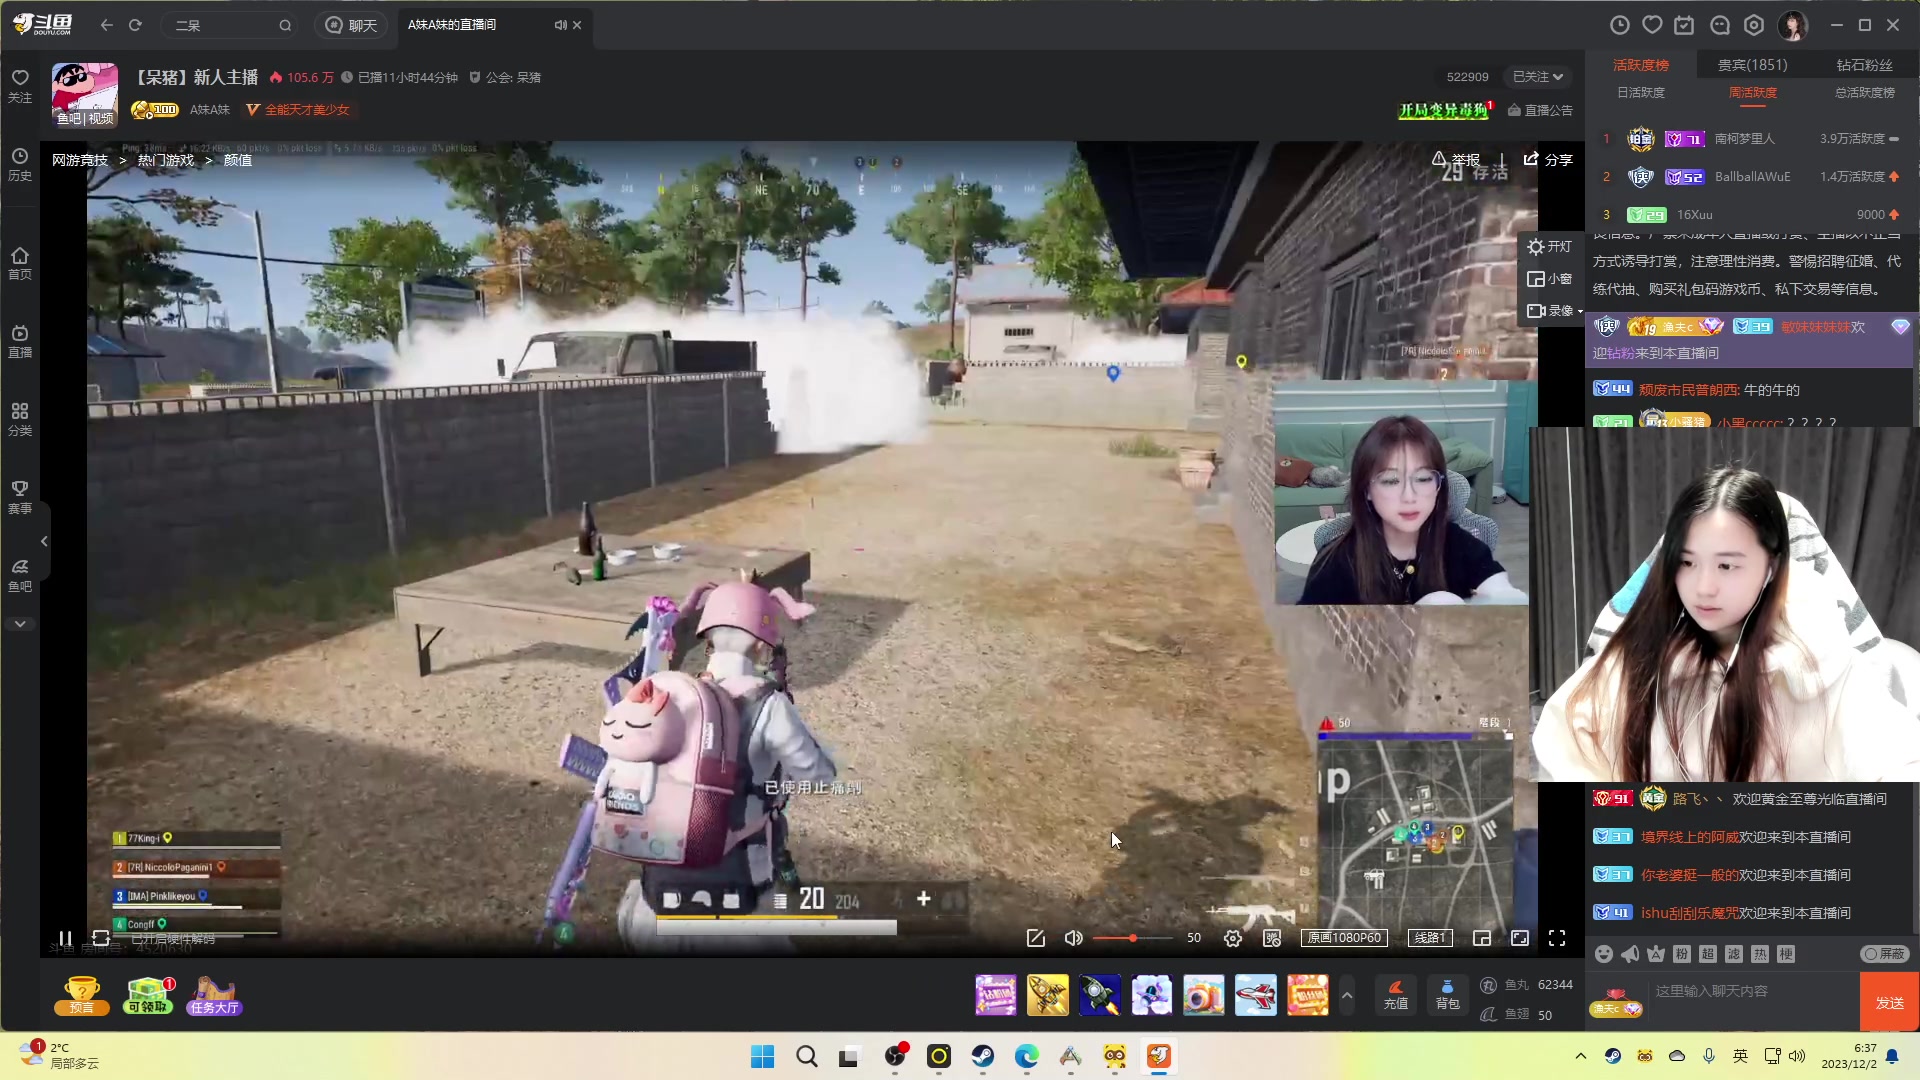Open the 任务大厅 task hall
The image size is (1920, 1080).
[214, 996]
